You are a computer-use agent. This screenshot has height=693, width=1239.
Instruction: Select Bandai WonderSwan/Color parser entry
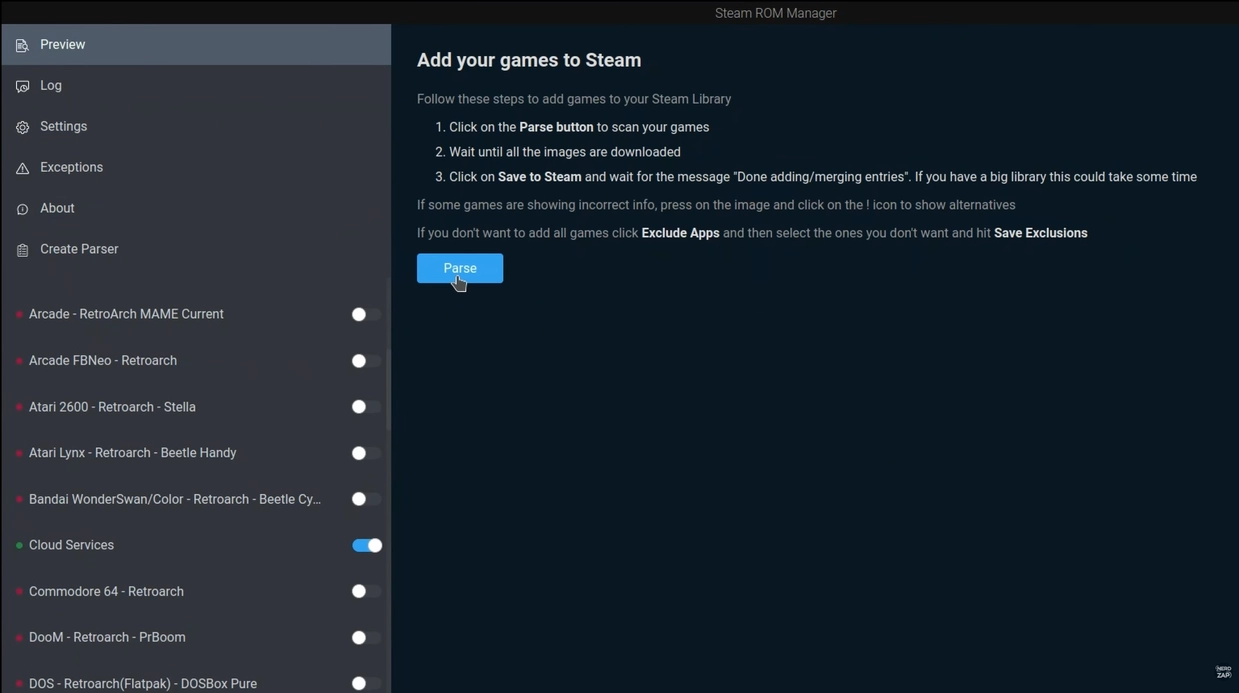174,499
